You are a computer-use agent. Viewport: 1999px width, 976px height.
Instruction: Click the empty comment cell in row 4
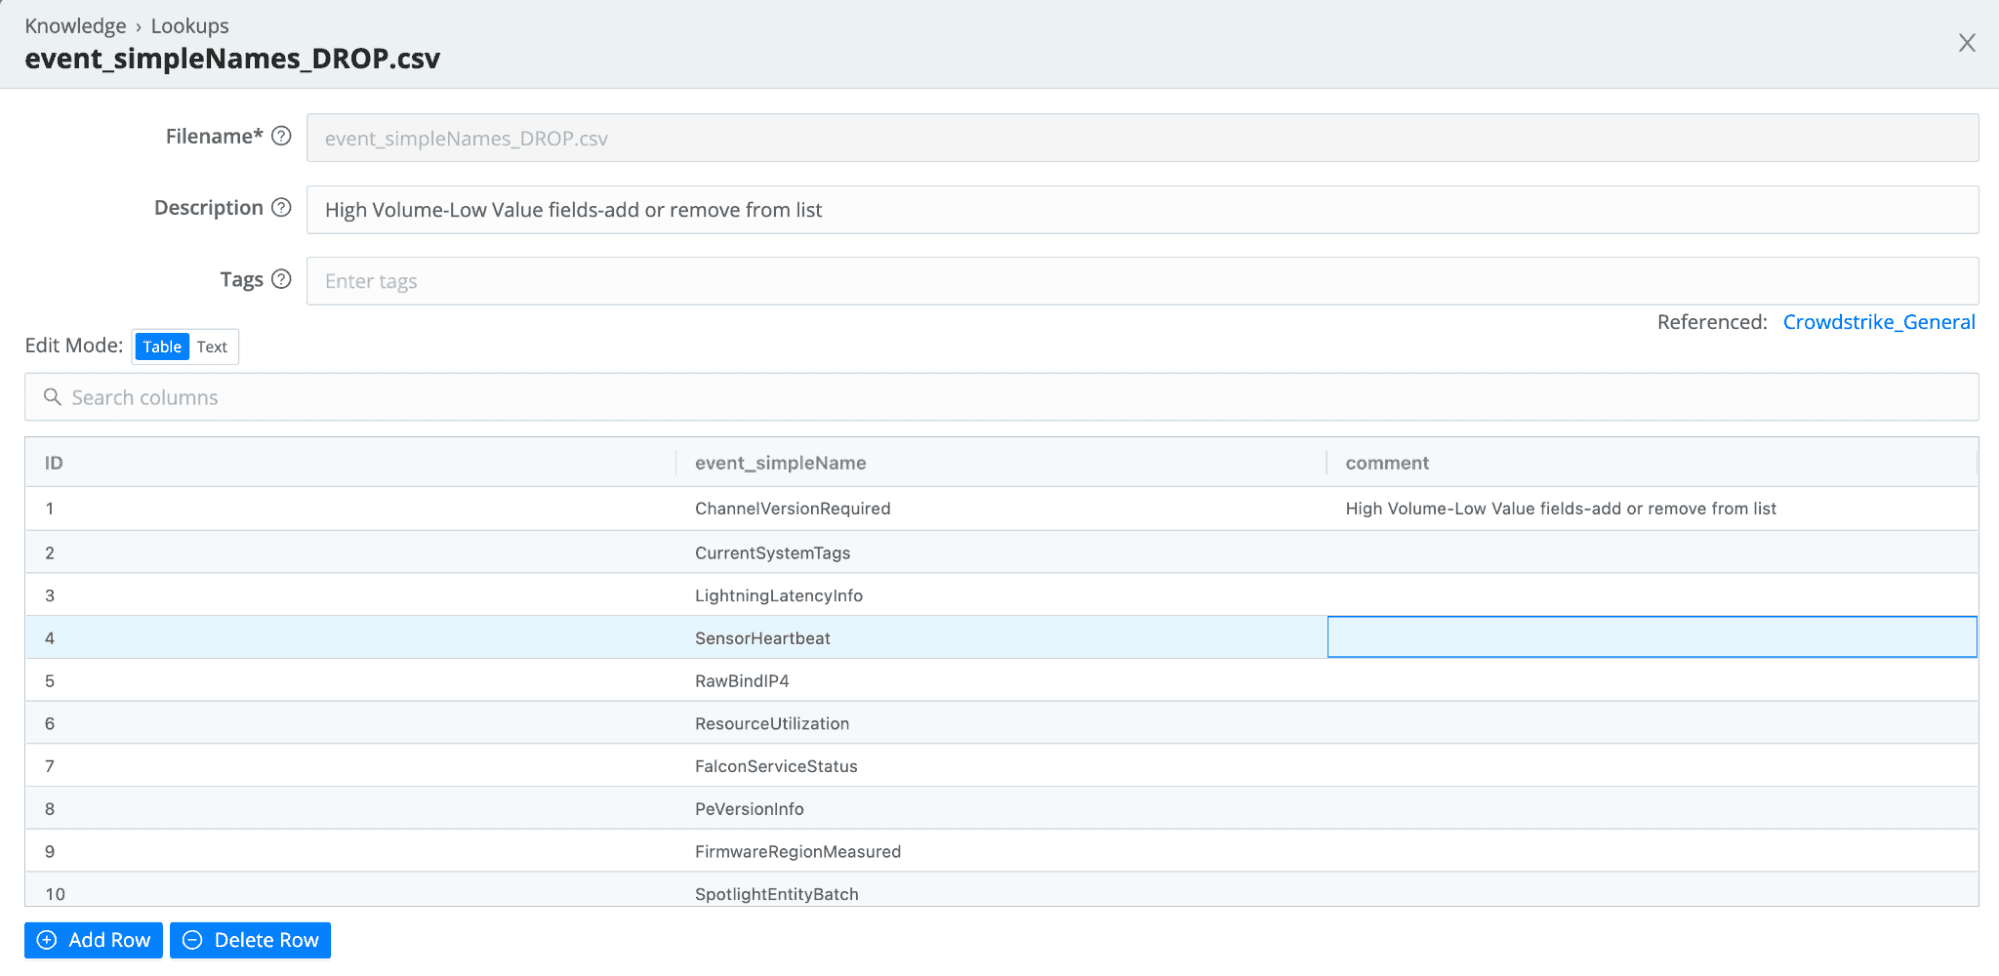(x=1651, y=637)
